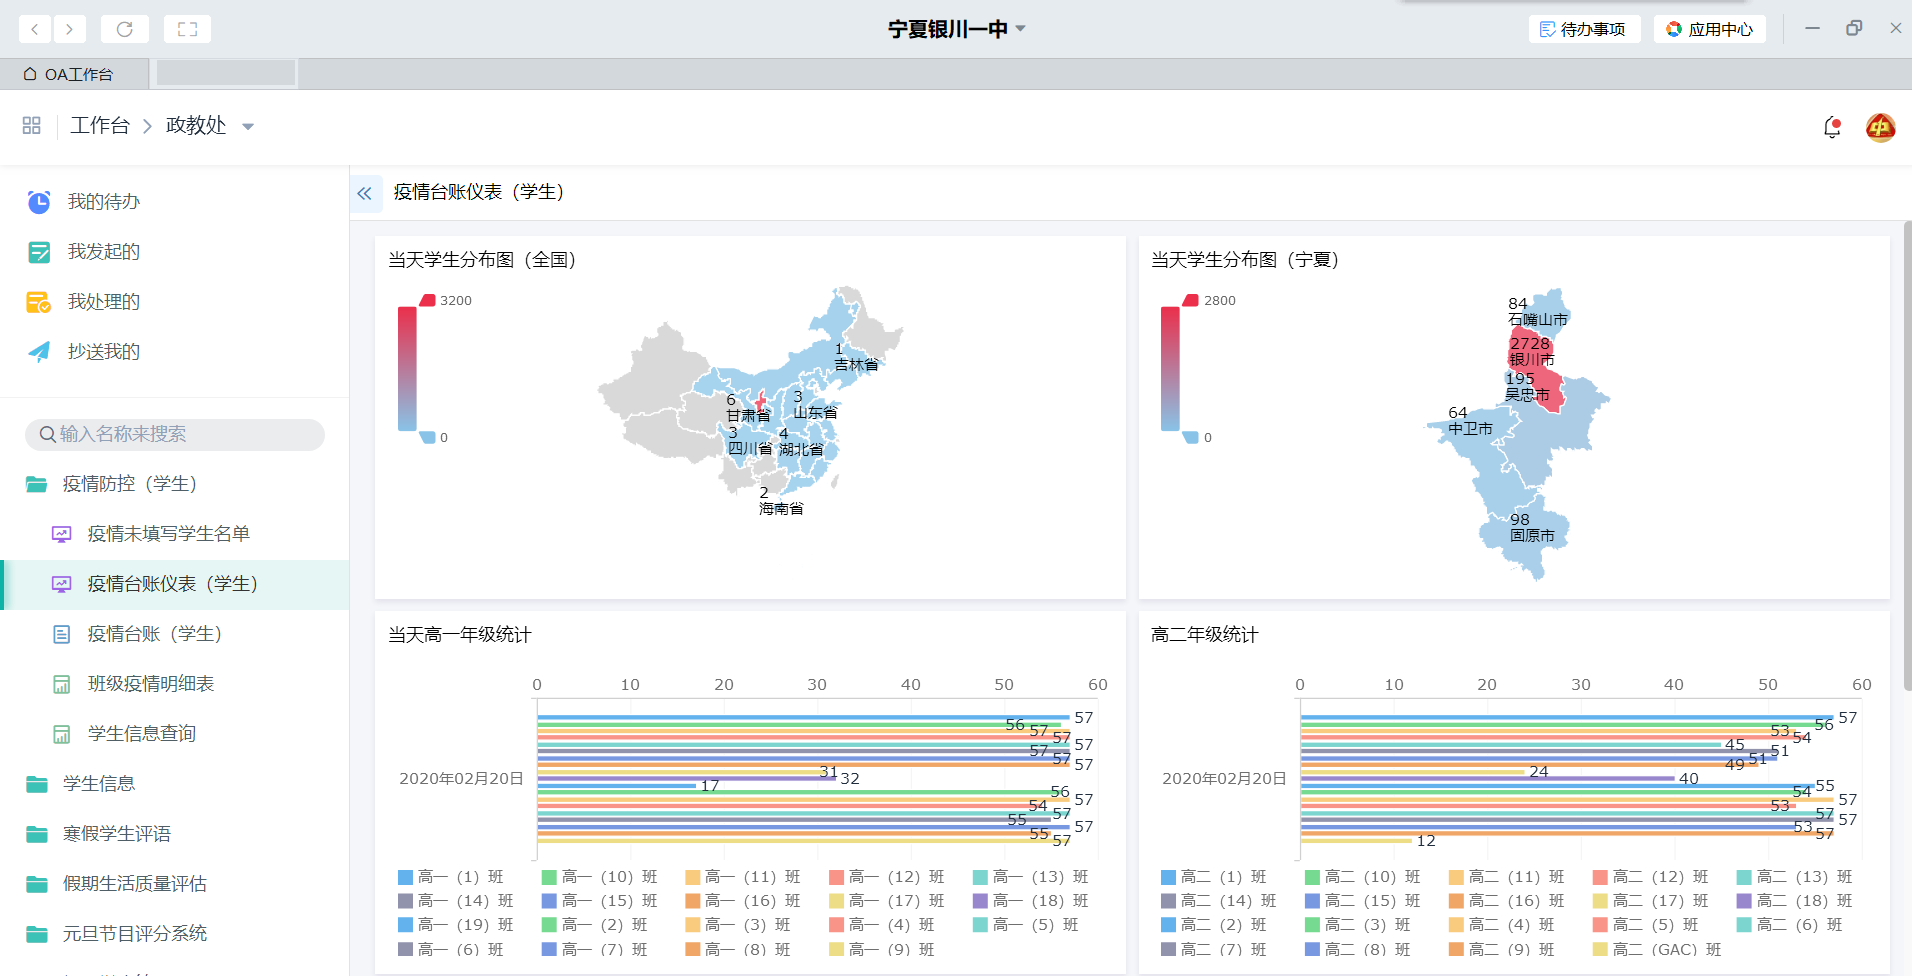Click the 我处理的 yellow icon
Screen dimensions: 1912x976
[39, 302]
